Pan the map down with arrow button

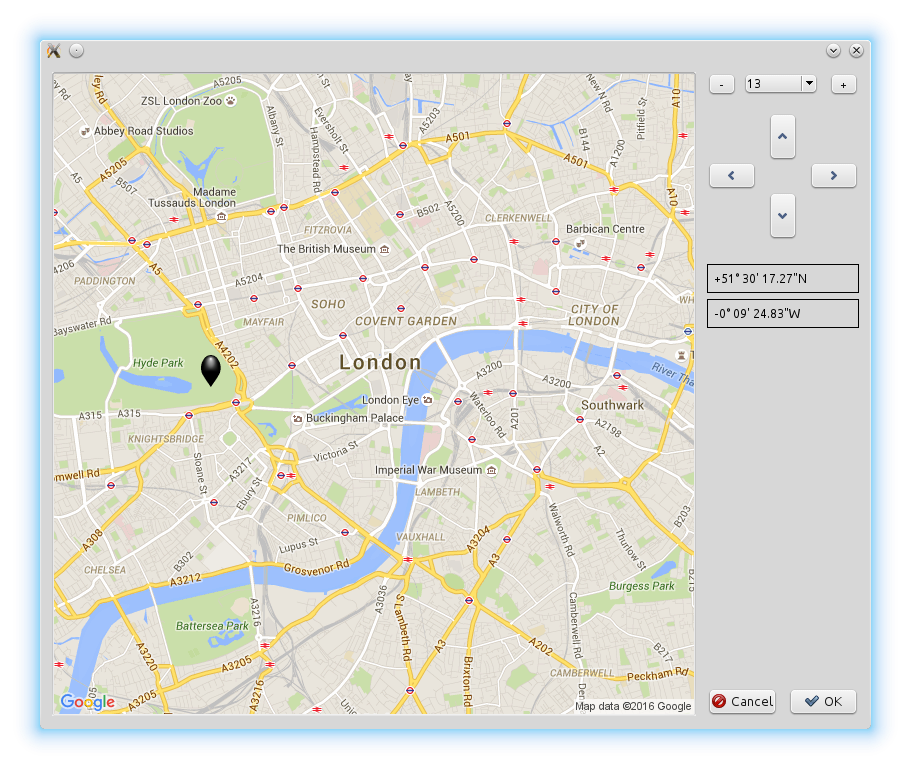pyautogui.click(x=783, y=215)
